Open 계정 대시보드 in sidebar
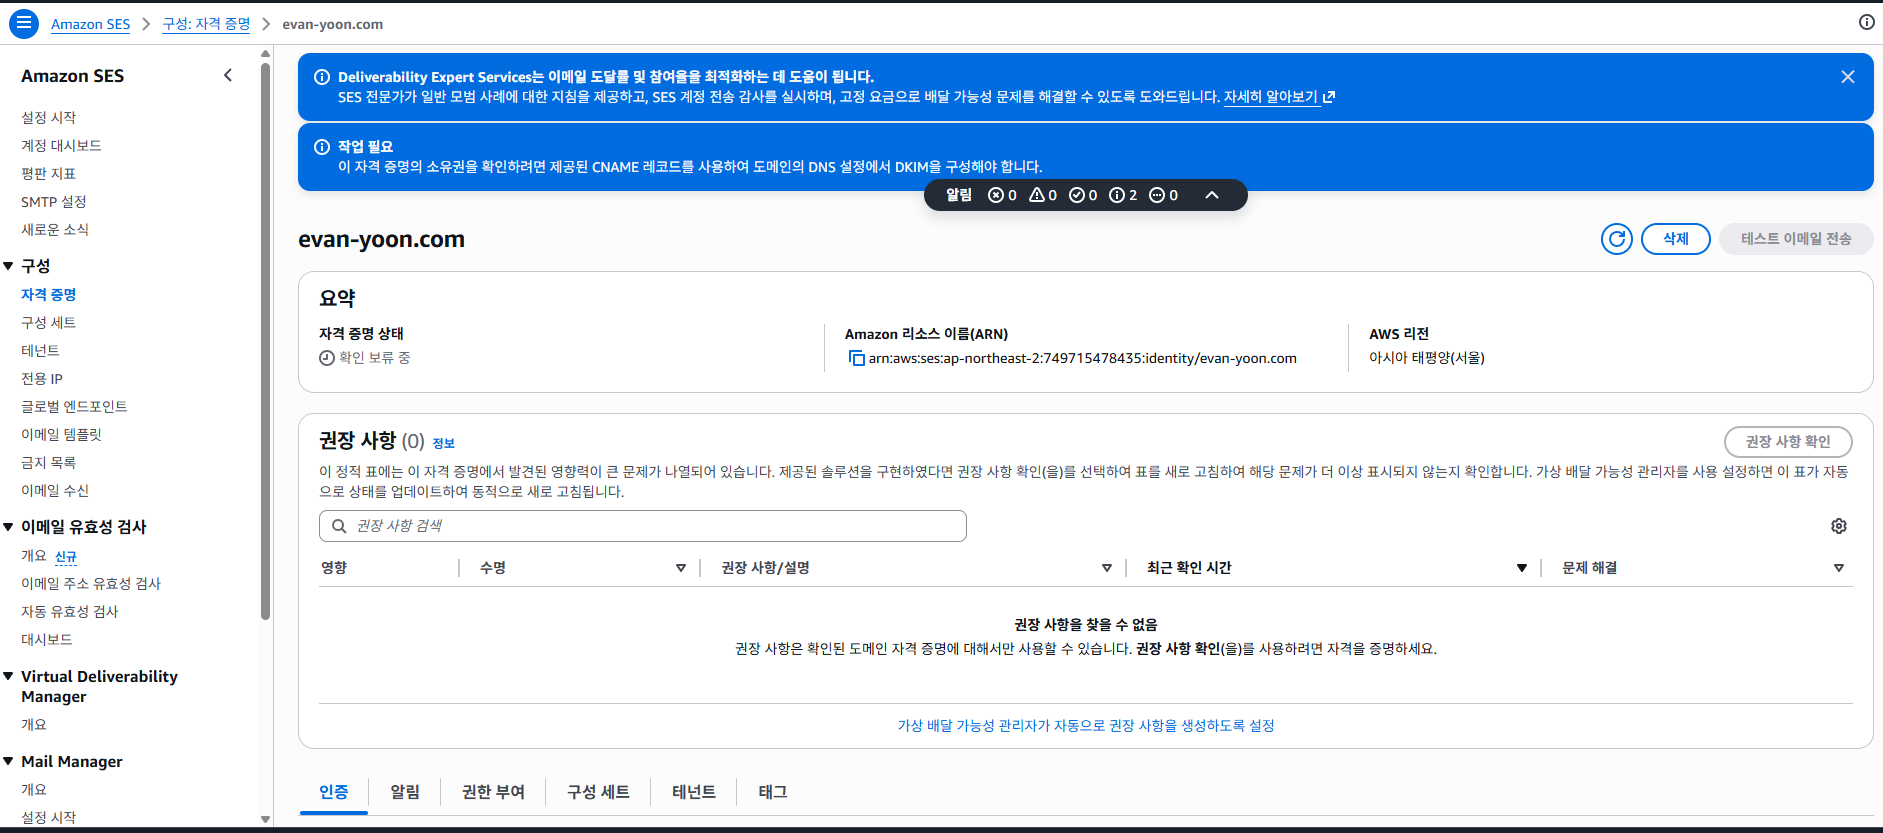The height and width of the screenshot is (833, 1883). (61, 146)
